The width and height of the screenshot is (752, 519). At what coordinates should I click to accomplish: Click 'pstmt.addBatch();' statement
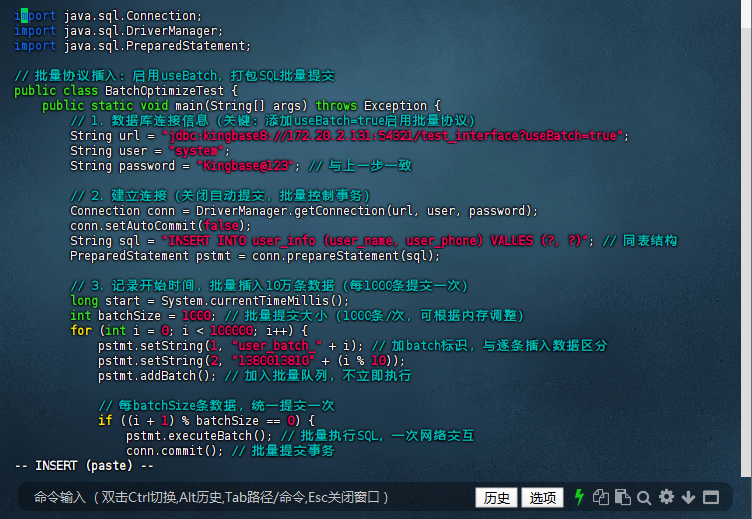click(x=157, y=375)
